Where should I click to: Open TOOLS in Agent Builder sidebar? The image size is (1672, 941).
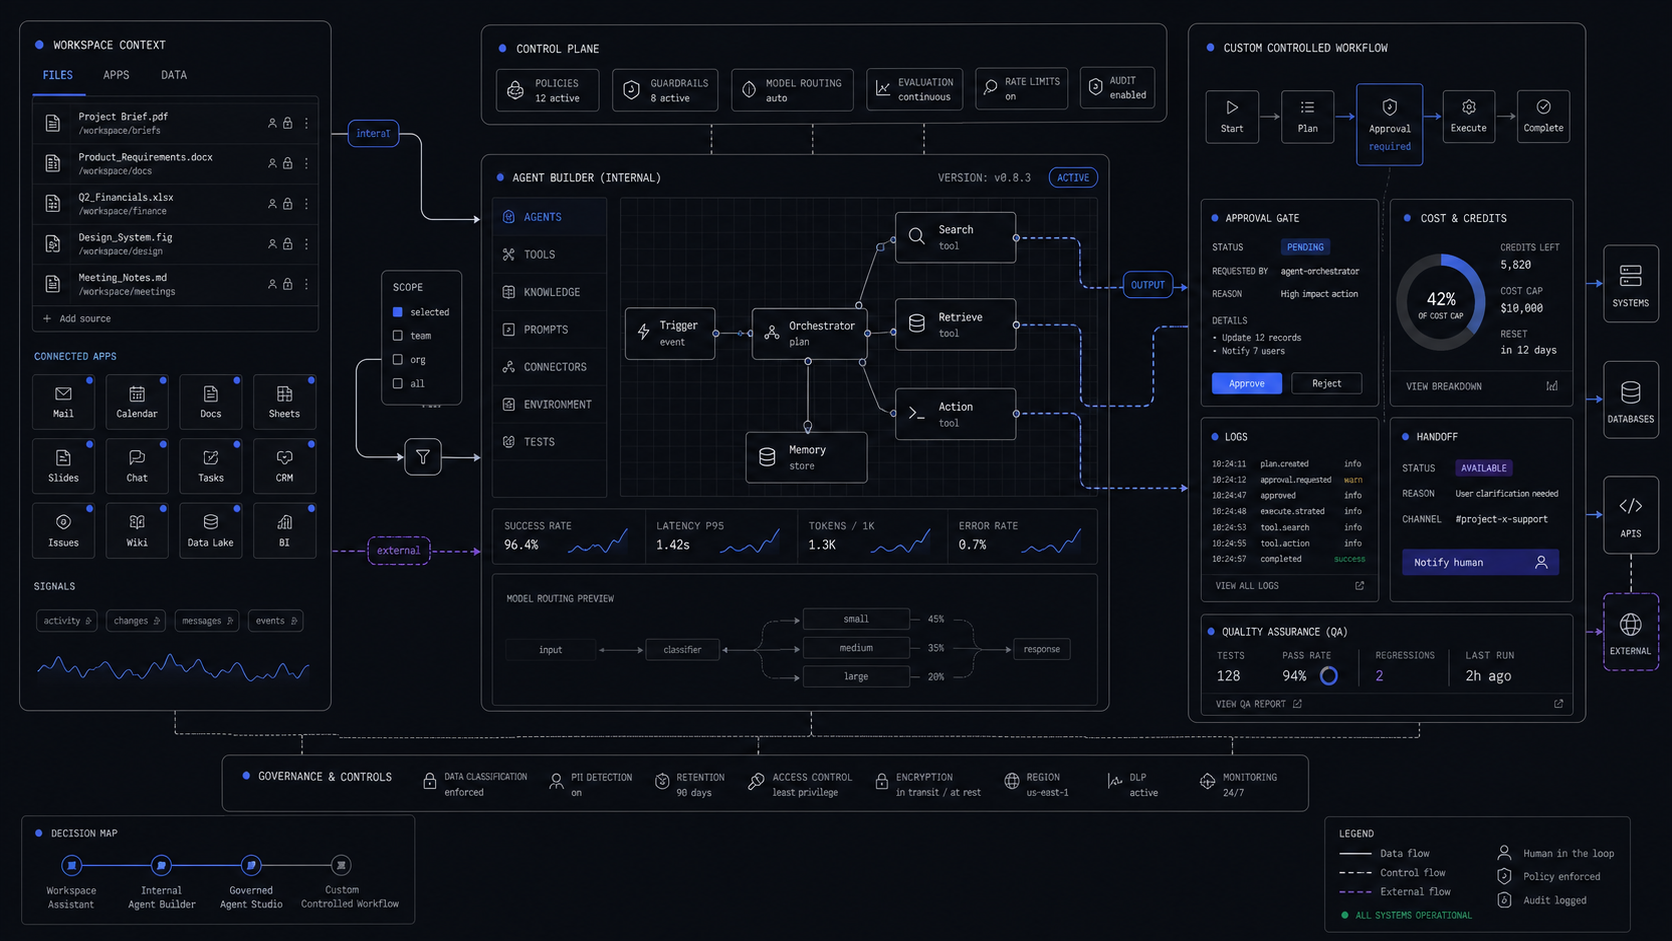pos(549,255)
